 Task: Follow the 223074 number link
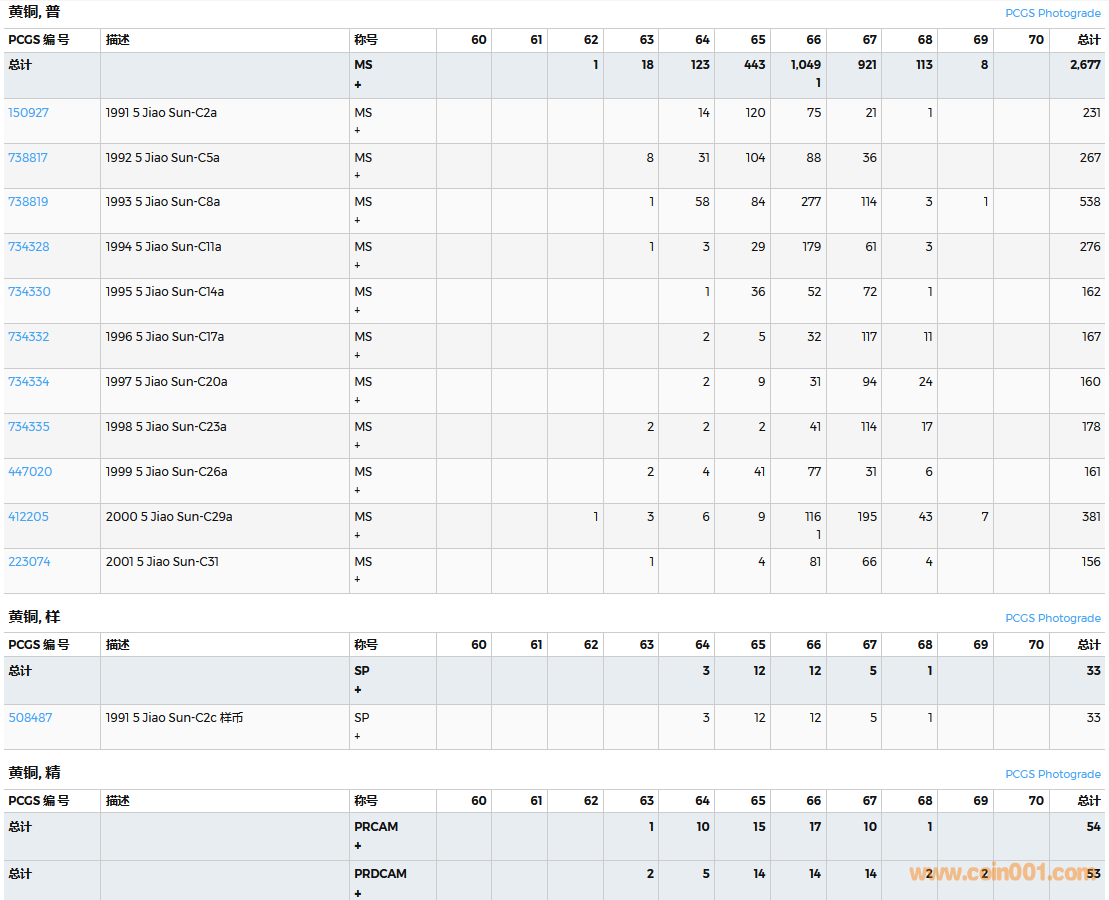(29, 562)
